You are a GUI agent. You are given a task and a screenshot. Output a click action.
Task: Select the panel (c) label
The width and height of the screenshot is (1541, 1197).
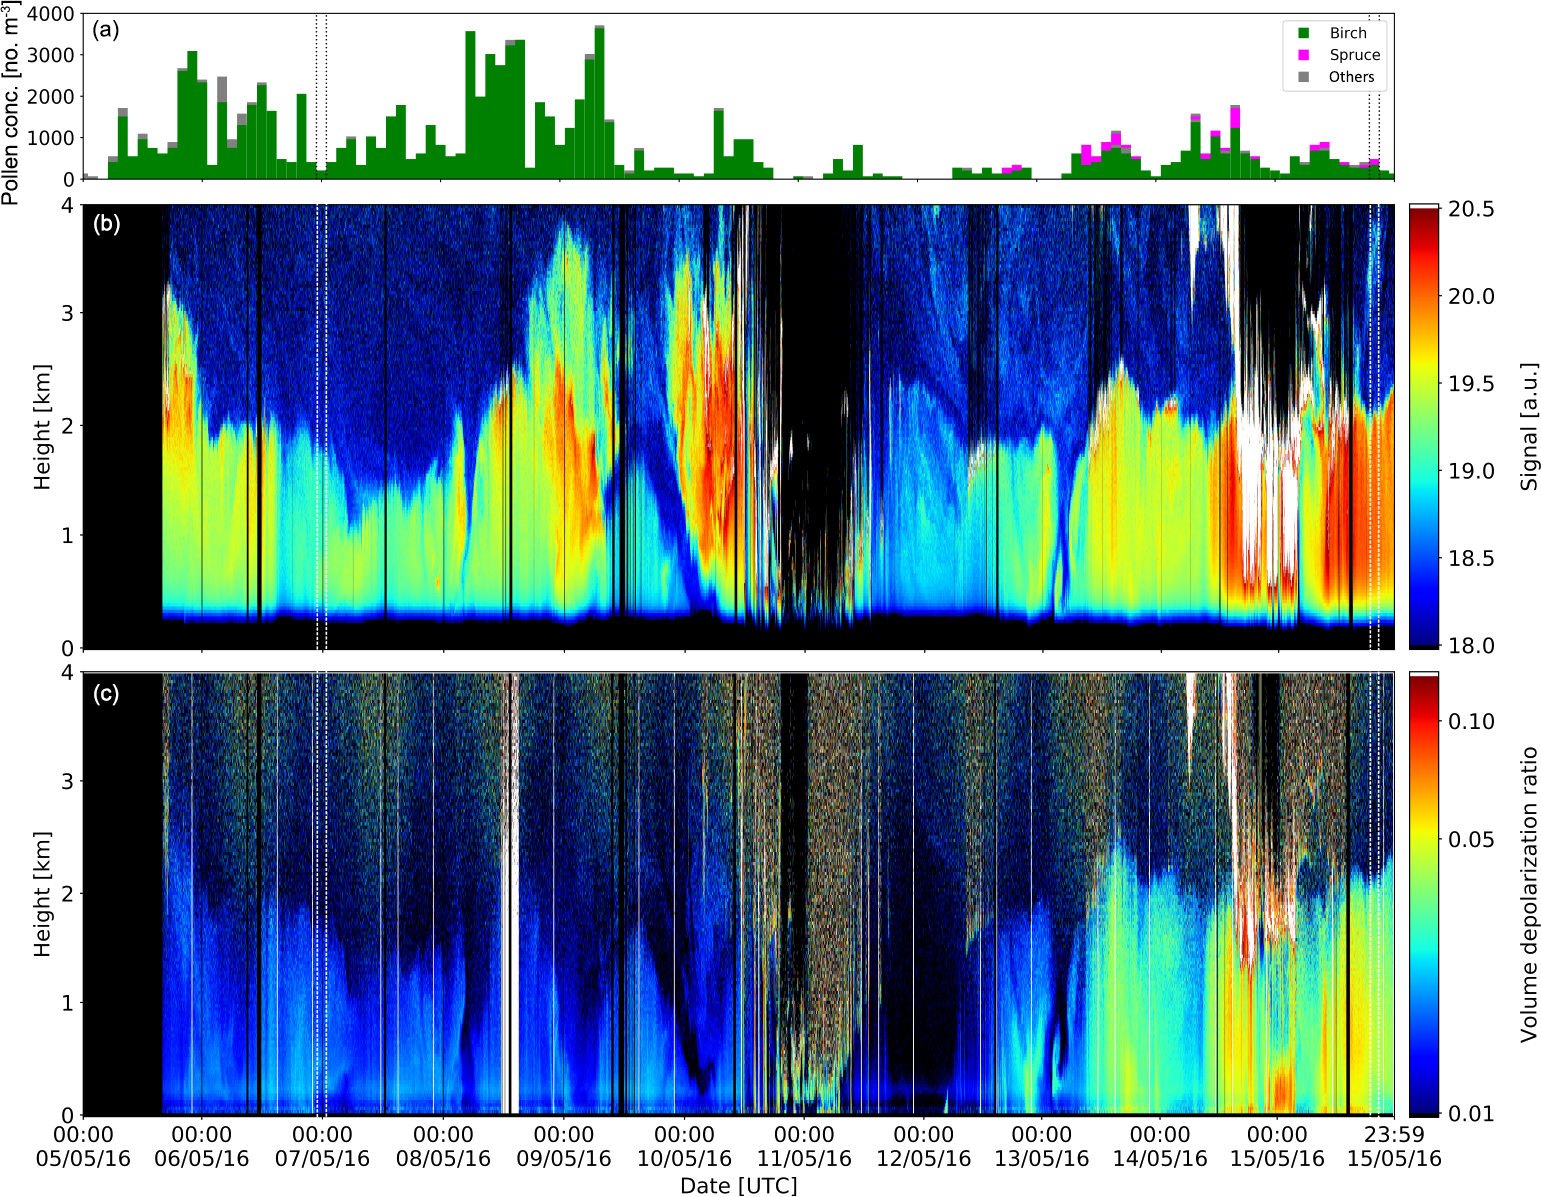pos(106,693)
